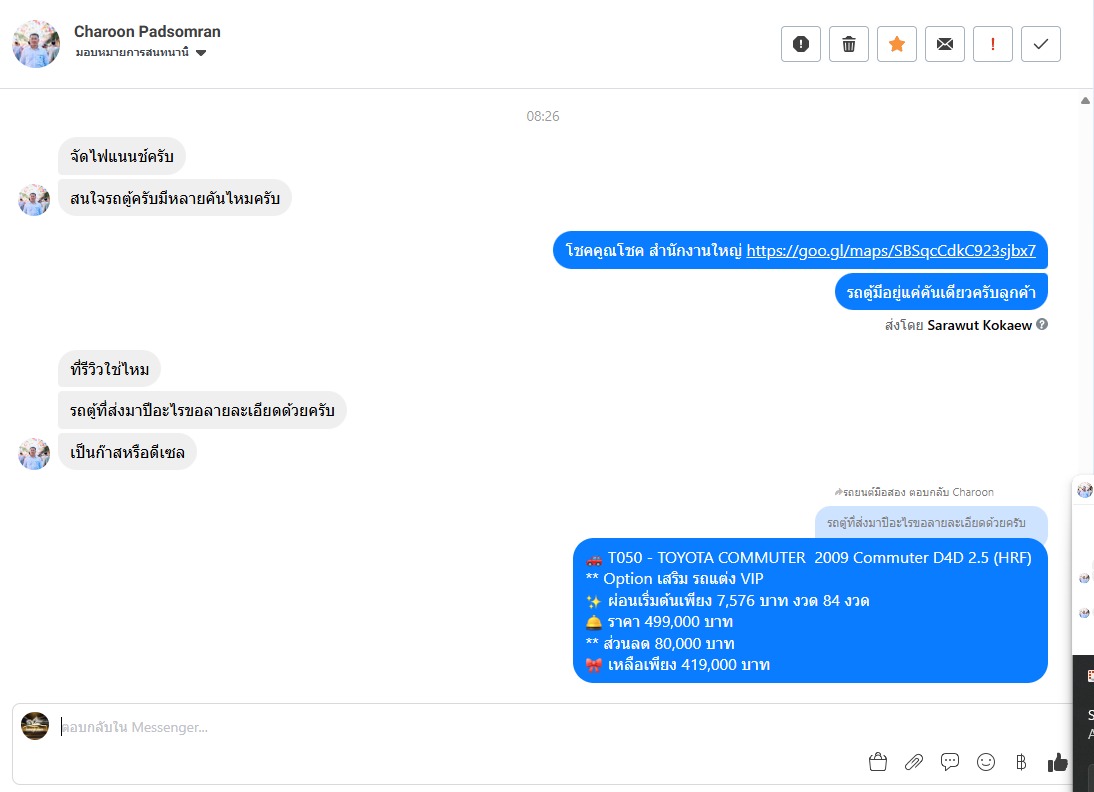This screenshot has height=792, width=1094.
Task: Click the help icon next to Sarawut Kokaew
Action: tap(1042, 324)
